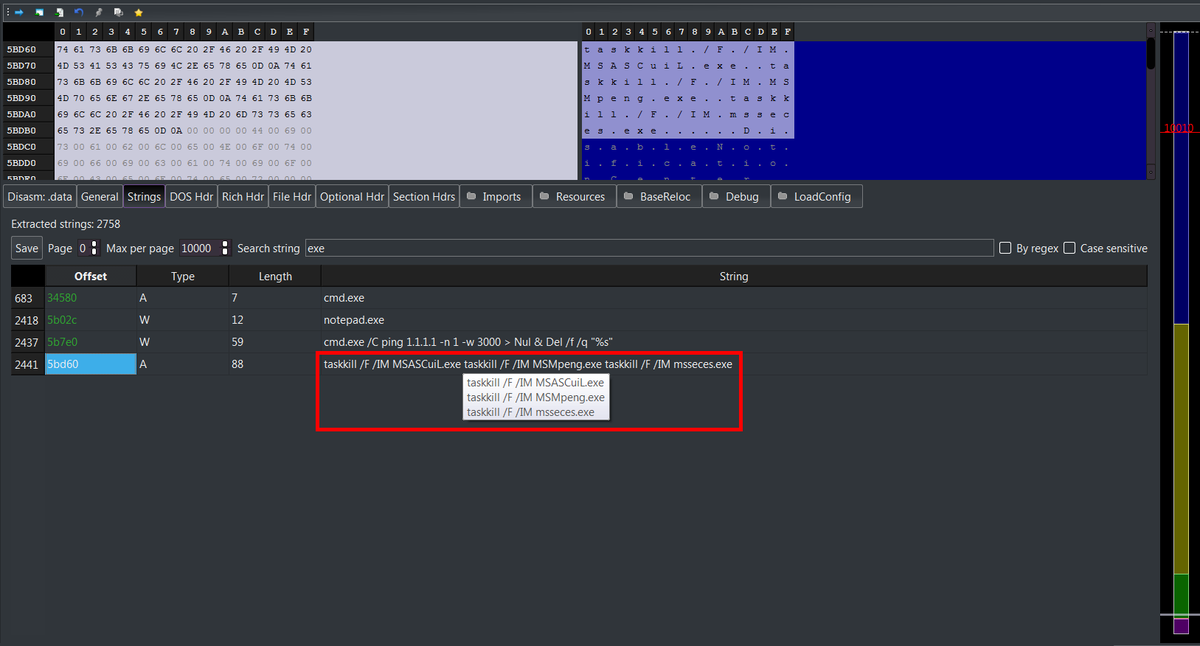Select the cmd.exe /C ping string row
Image resolution: width=1200 pixels, height=646 pixels.
734,342
